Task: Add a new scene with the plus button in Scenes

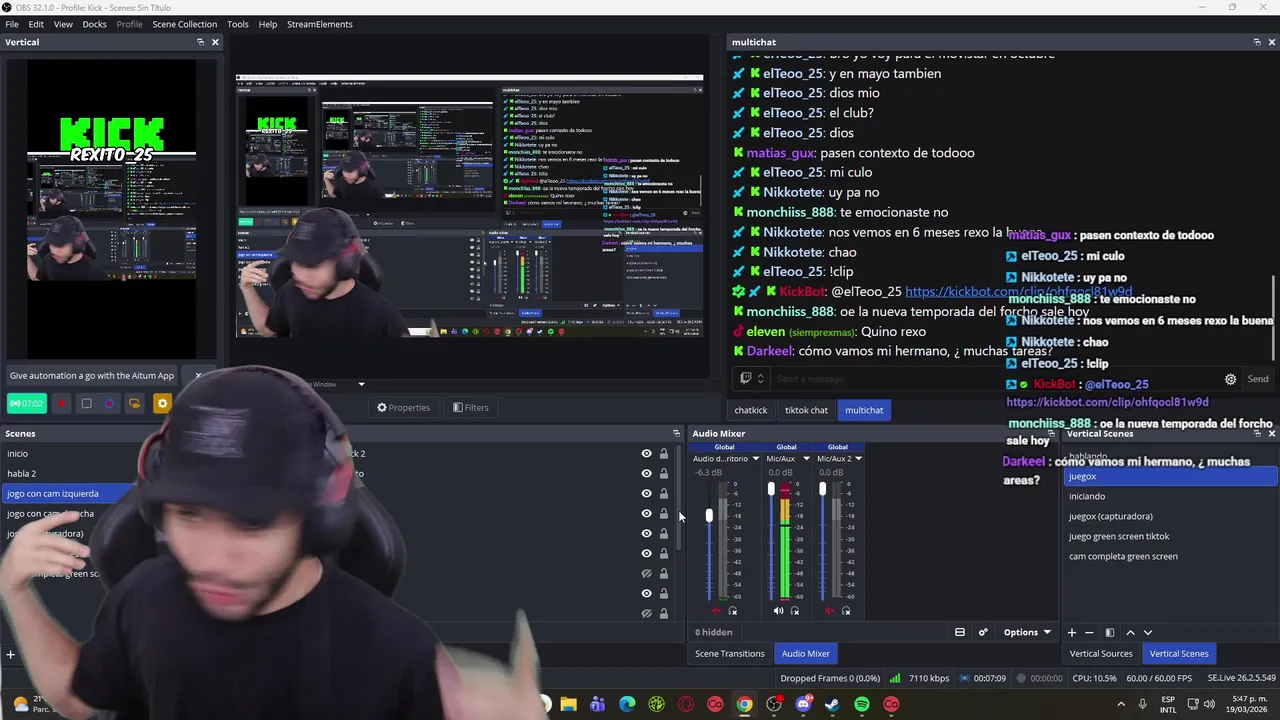Action: [10, 655]
